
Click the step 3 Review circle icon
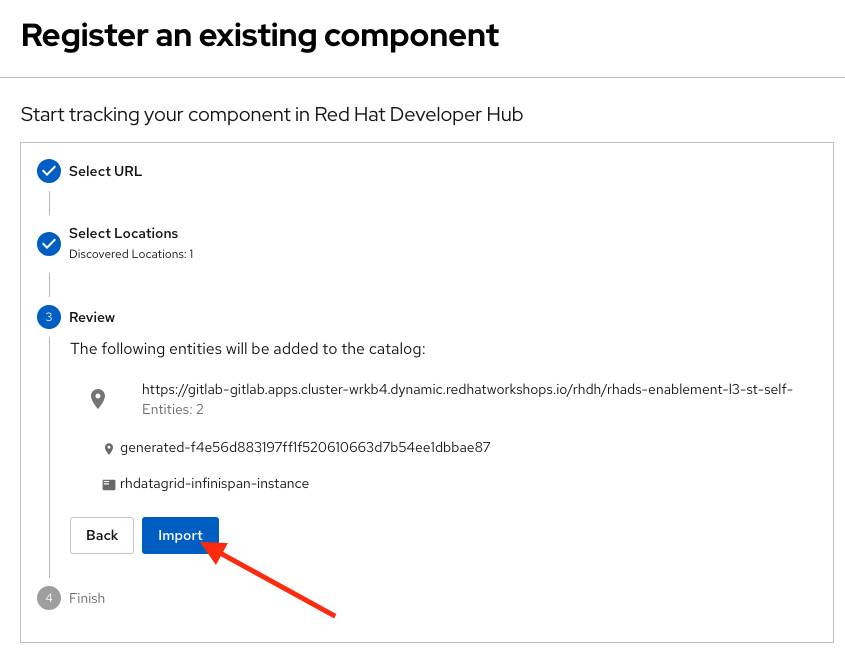tap(49, 317)
